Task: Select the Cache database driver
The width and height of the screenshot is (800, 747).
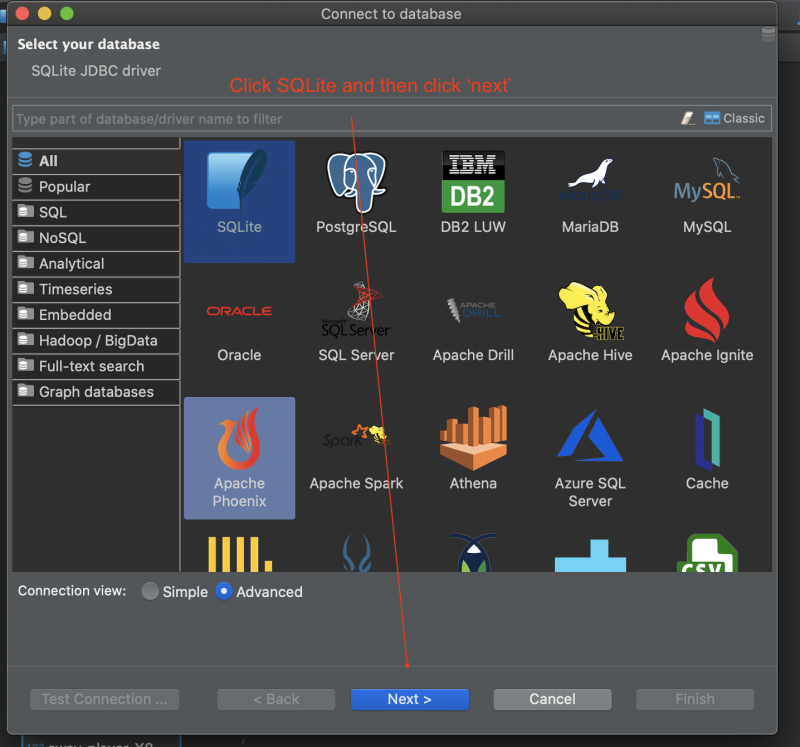Action: (707, 450)
